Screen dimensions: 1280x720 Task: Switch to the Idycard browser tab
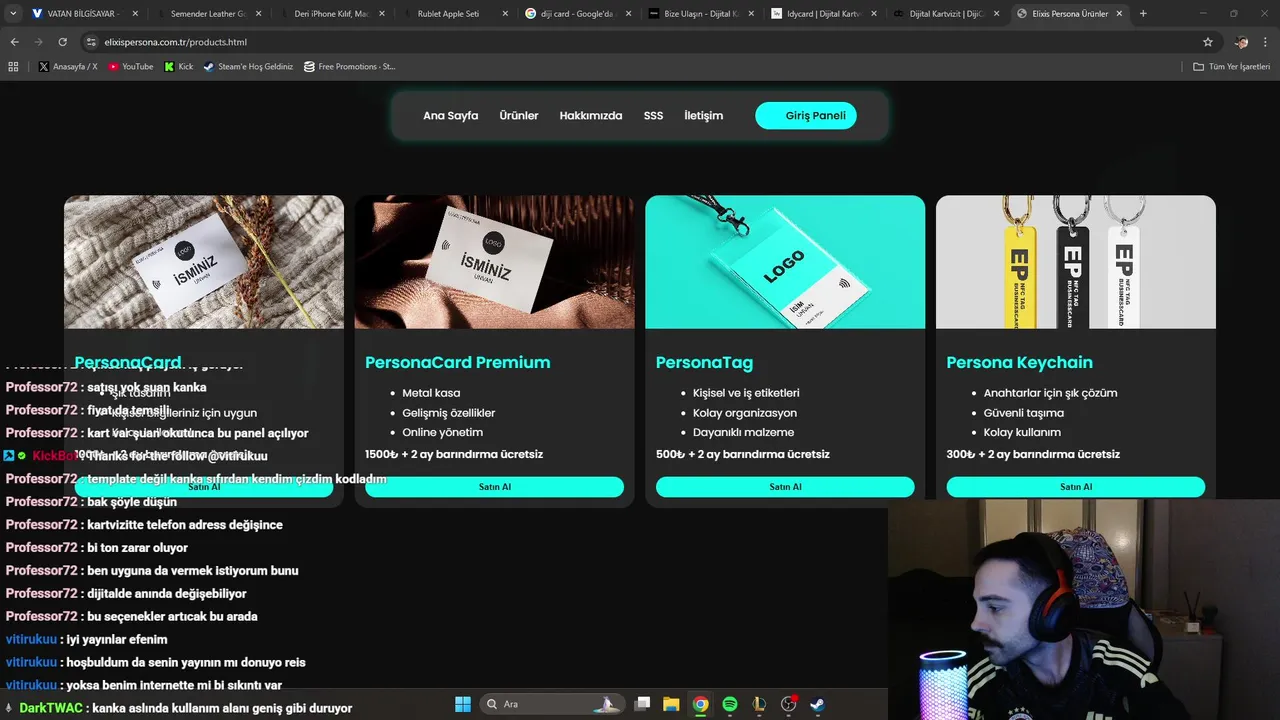pyautogui.click(x=823, y=14)
